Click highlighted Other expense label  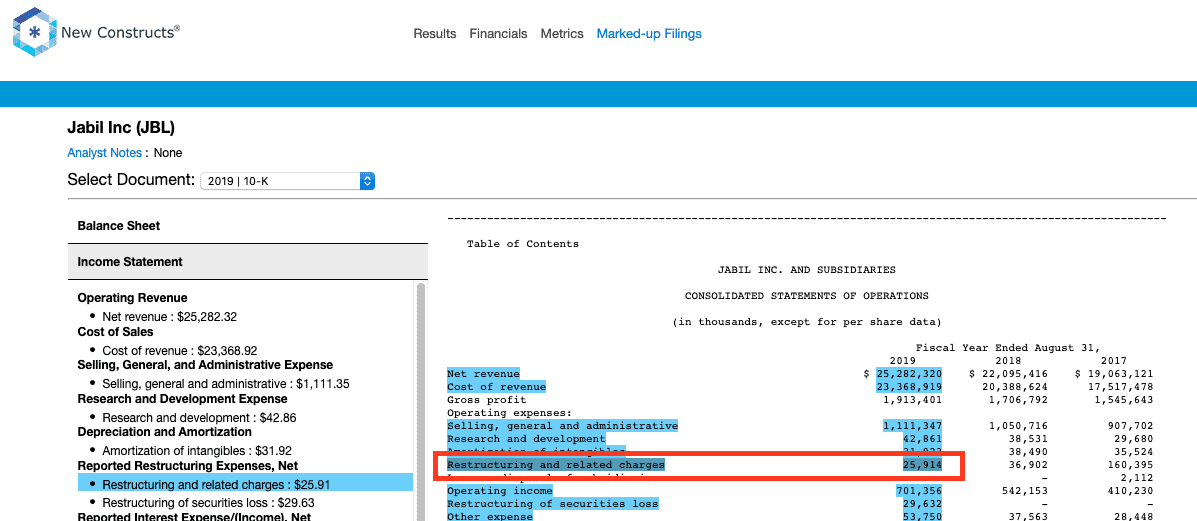490,516
